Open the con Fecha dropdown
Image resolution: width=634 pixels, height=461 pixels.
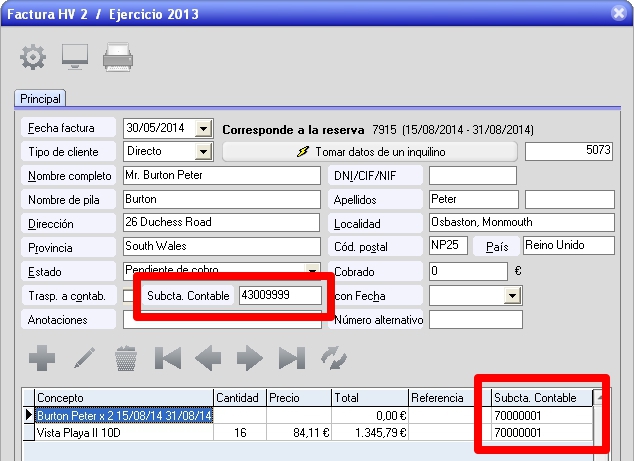pyautogui.click(x=513, y=296)
